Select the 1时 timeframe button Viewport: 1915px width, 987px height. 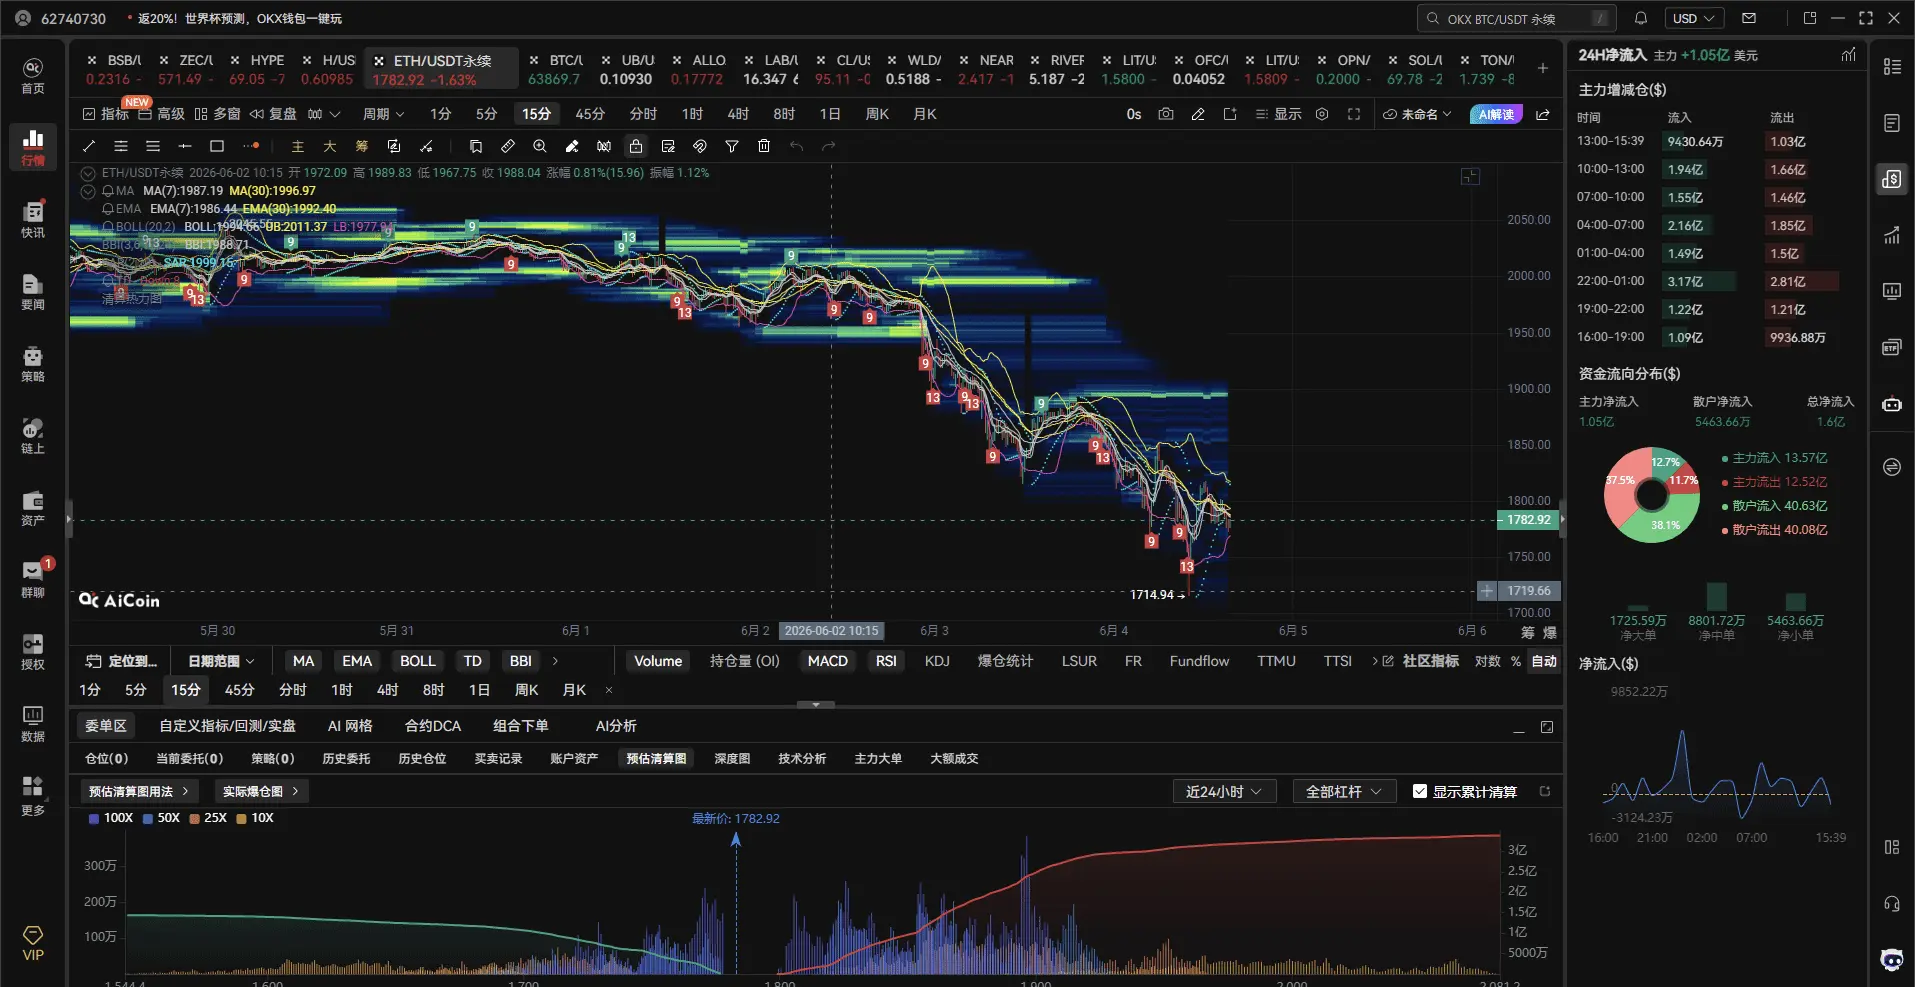(692, 114)
